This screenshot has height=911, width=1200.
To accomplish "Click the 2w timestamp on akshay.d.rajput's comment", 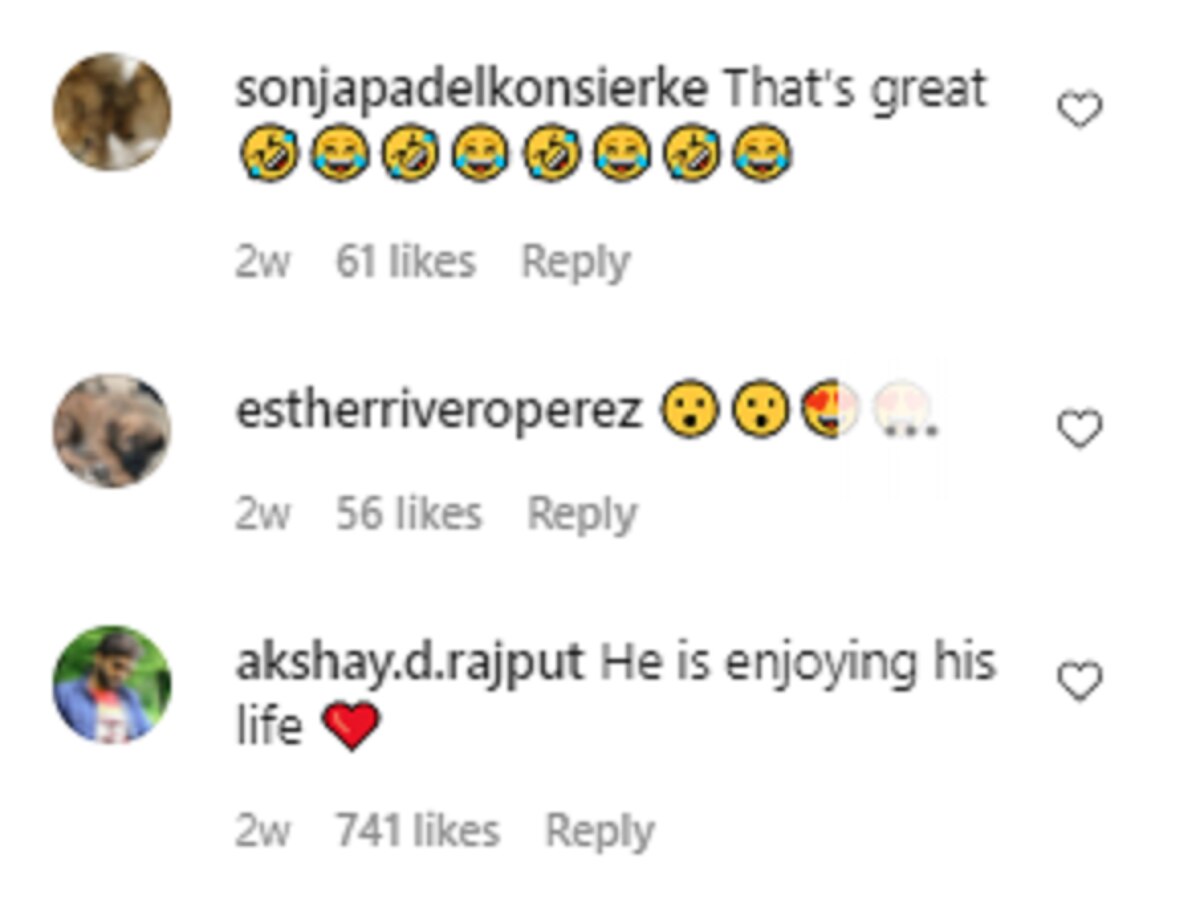I will coord(263,831).
